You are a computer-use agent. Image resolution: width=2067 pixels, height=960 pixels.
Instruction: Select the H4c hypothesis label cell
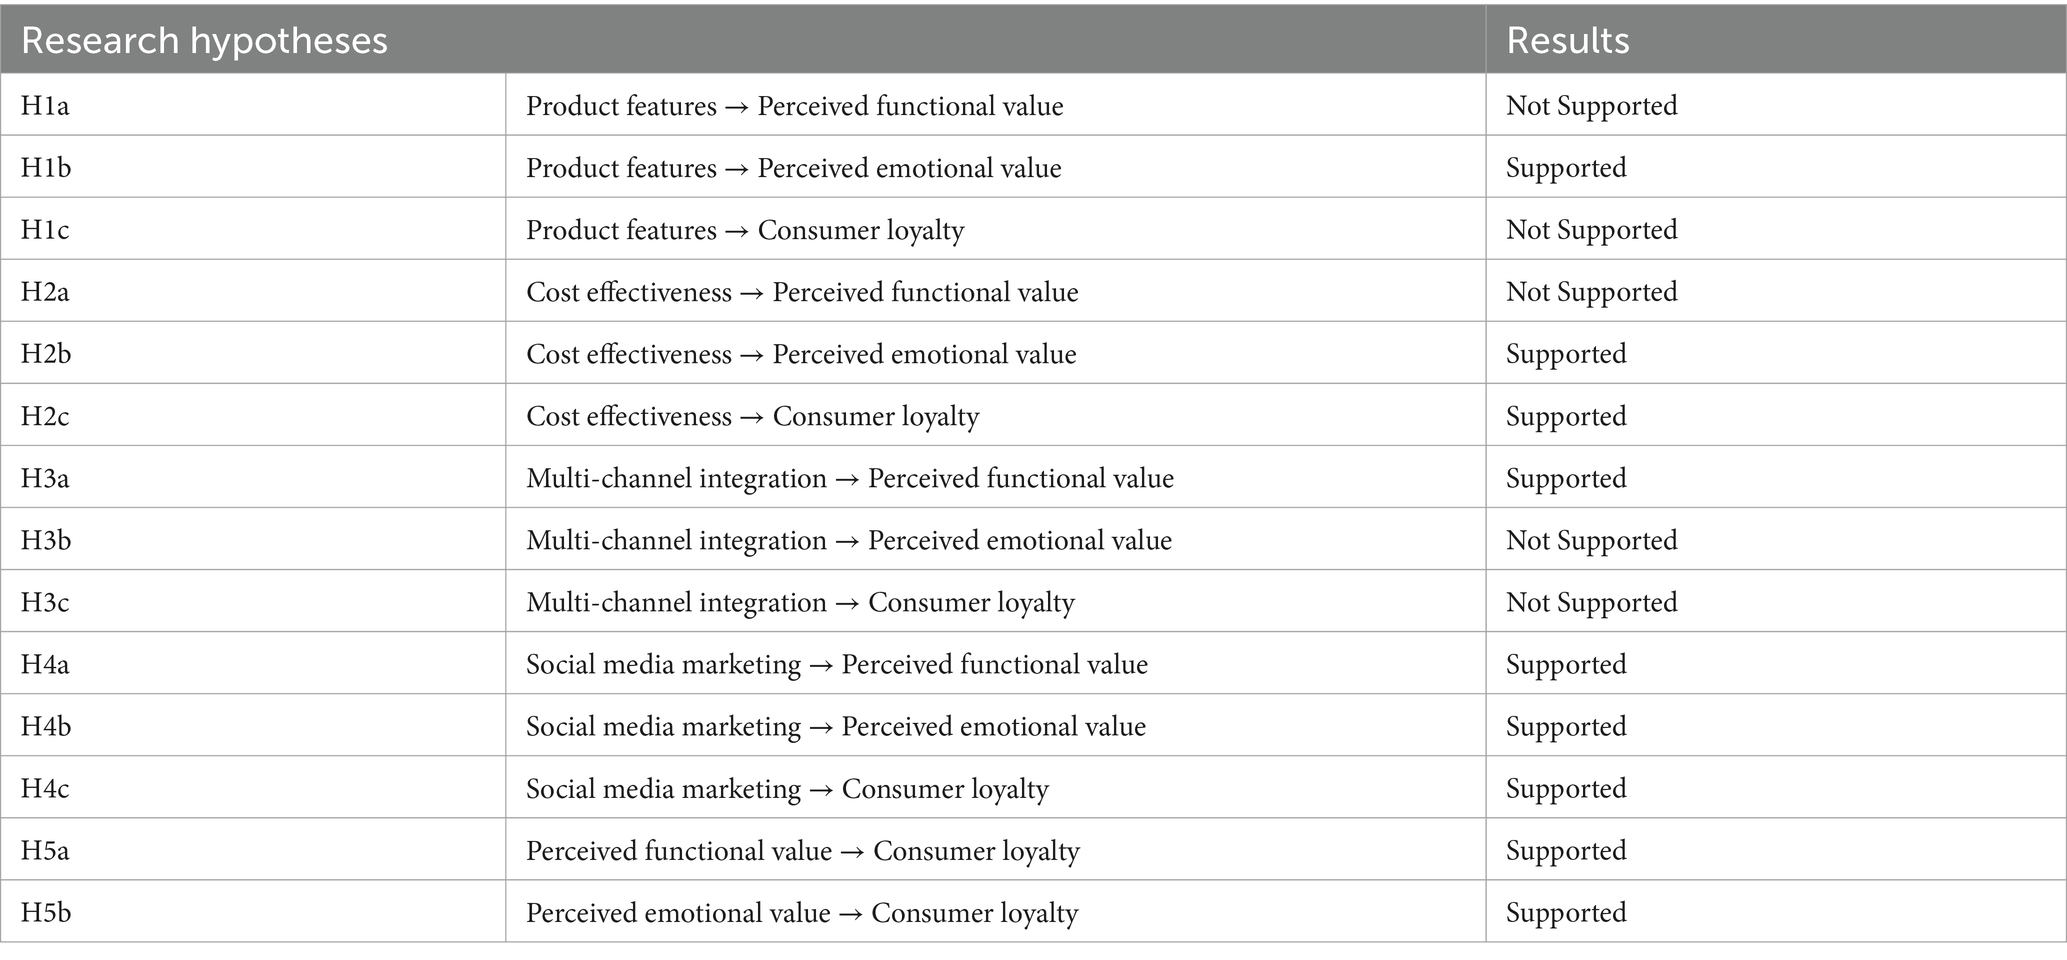(253, 788)
